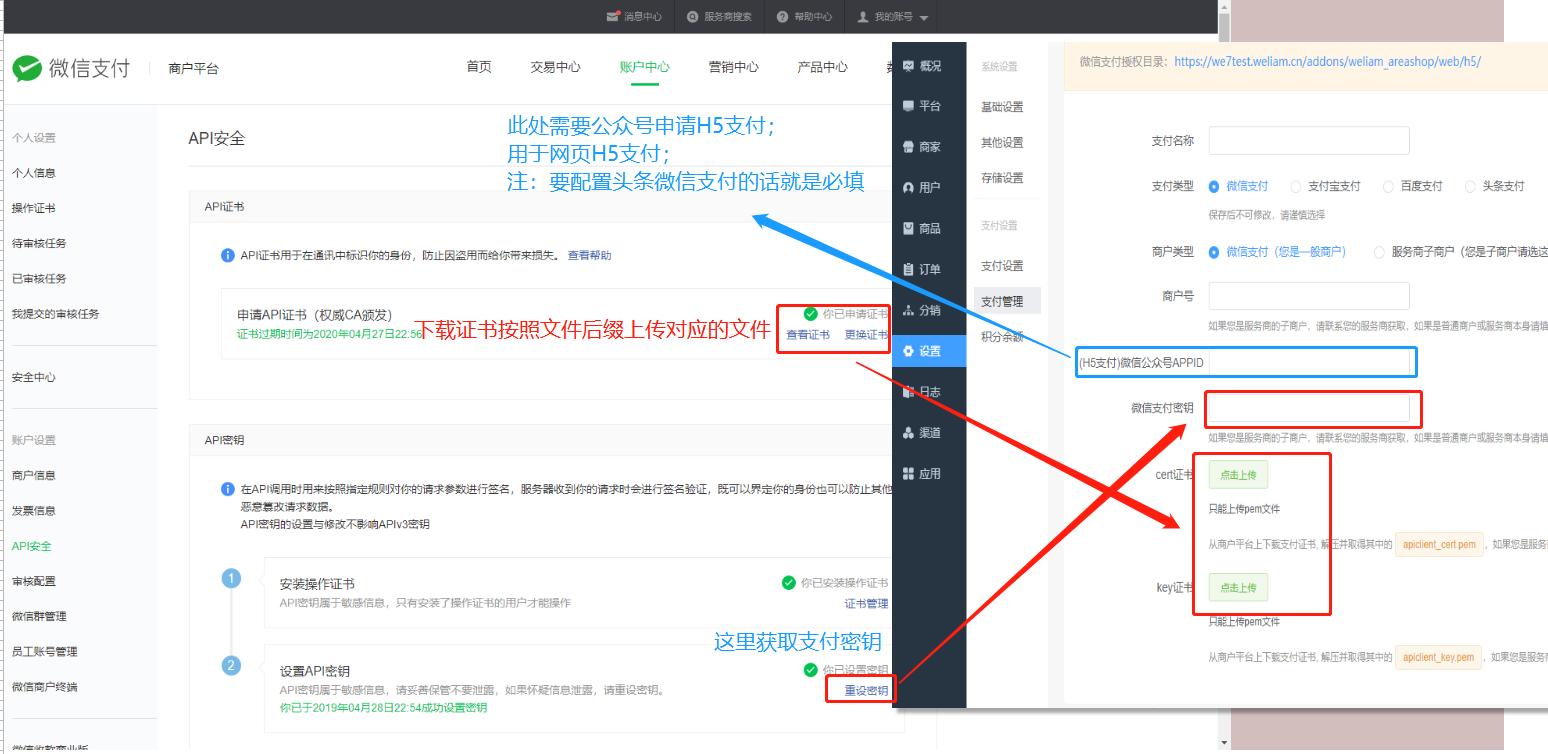Focus the 微信支付密钥 input field

coord(1309,408)
